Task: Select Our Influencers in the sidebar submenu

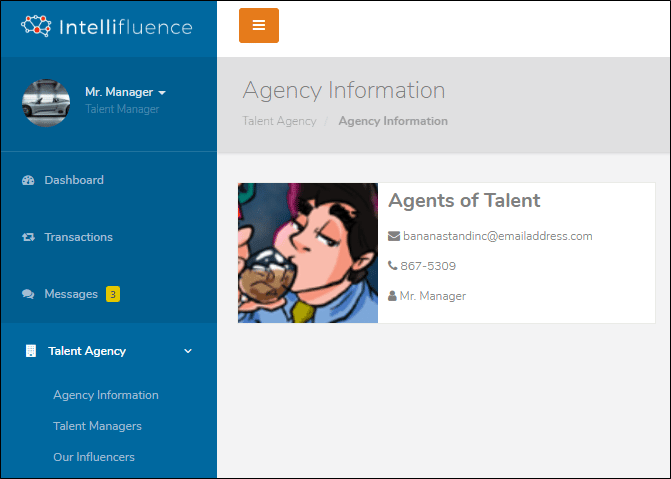Action: pos(94,457)
